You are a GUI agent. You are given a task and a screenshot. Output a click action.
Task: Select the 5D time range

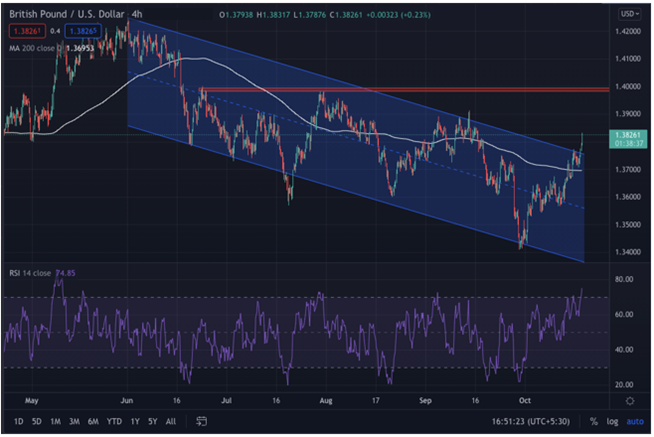(x=37, y=422)
